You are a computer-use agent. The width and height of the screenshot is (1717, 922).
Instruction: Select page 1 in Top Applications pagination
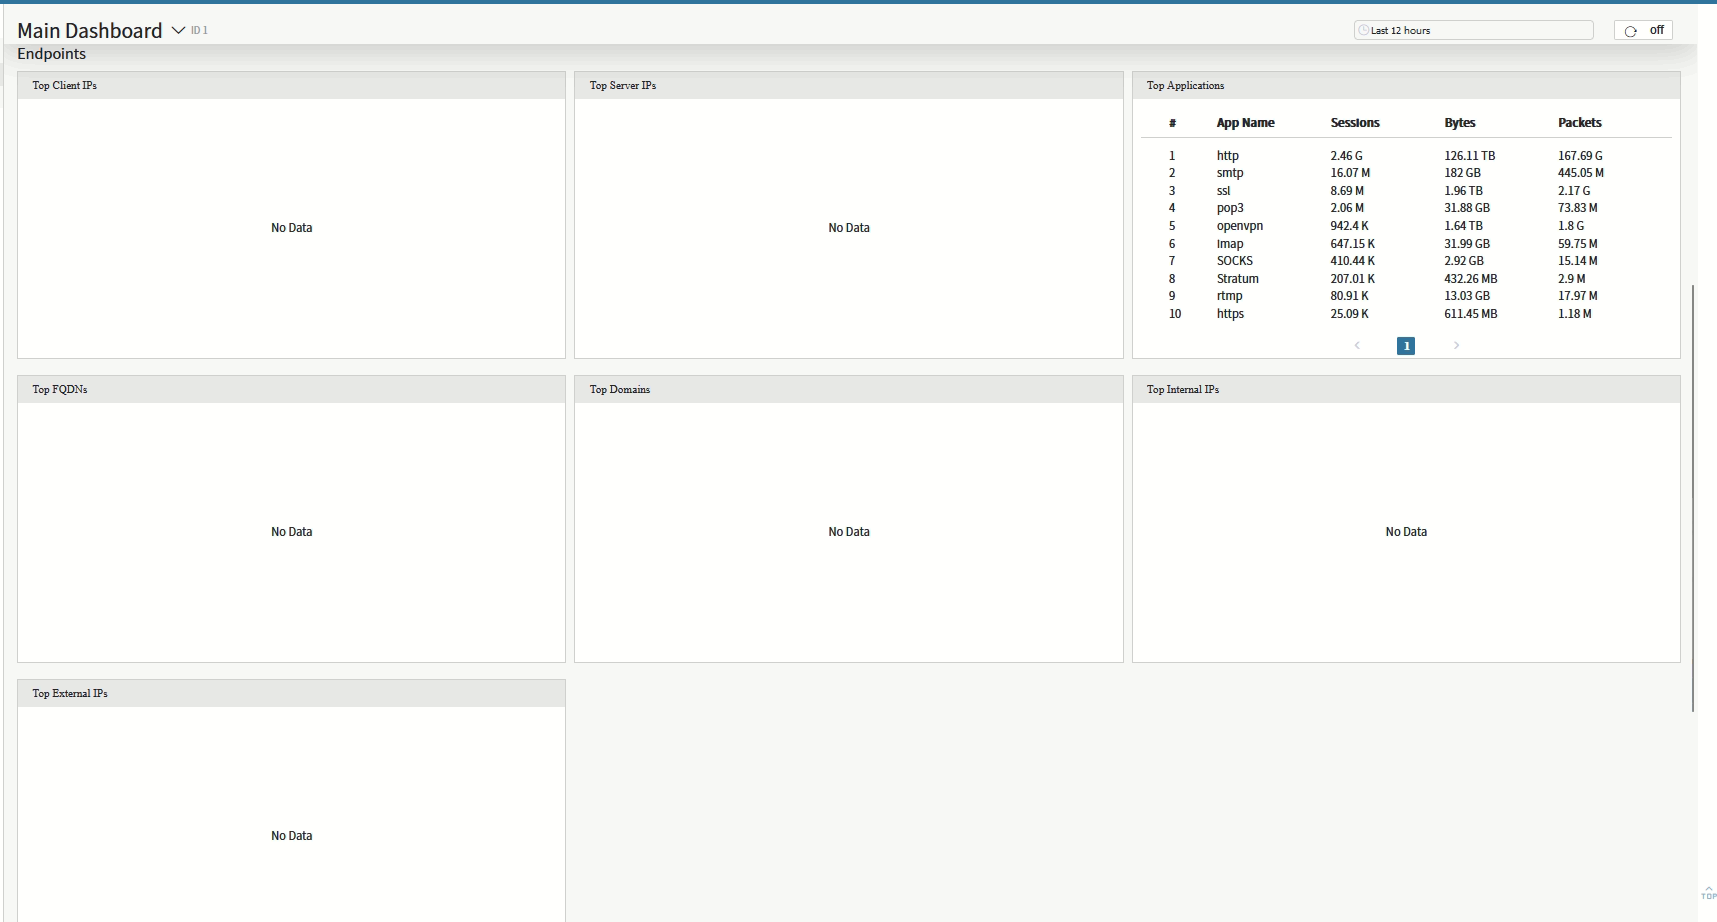point(1406,346)
